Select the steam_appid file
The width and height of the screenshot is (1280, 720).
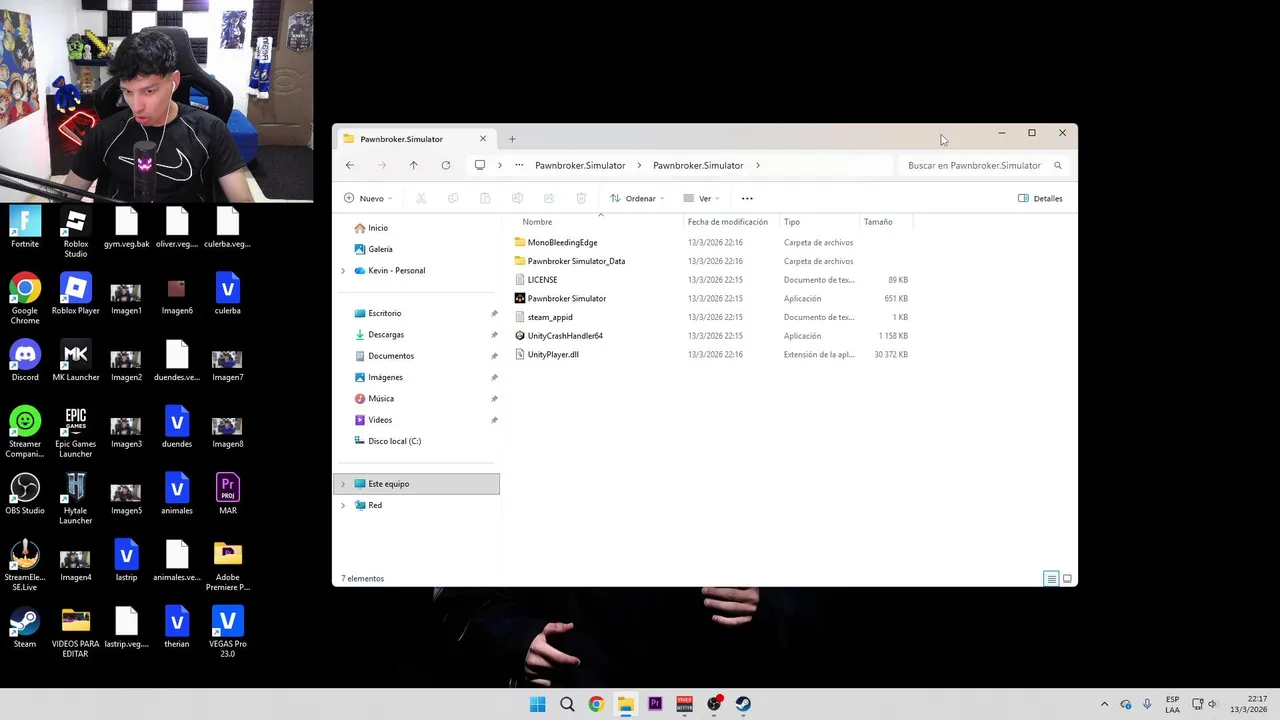coord(550,317)
